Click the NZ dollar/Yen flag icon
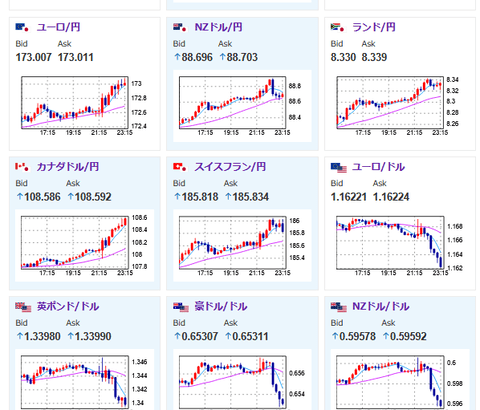 180,27
